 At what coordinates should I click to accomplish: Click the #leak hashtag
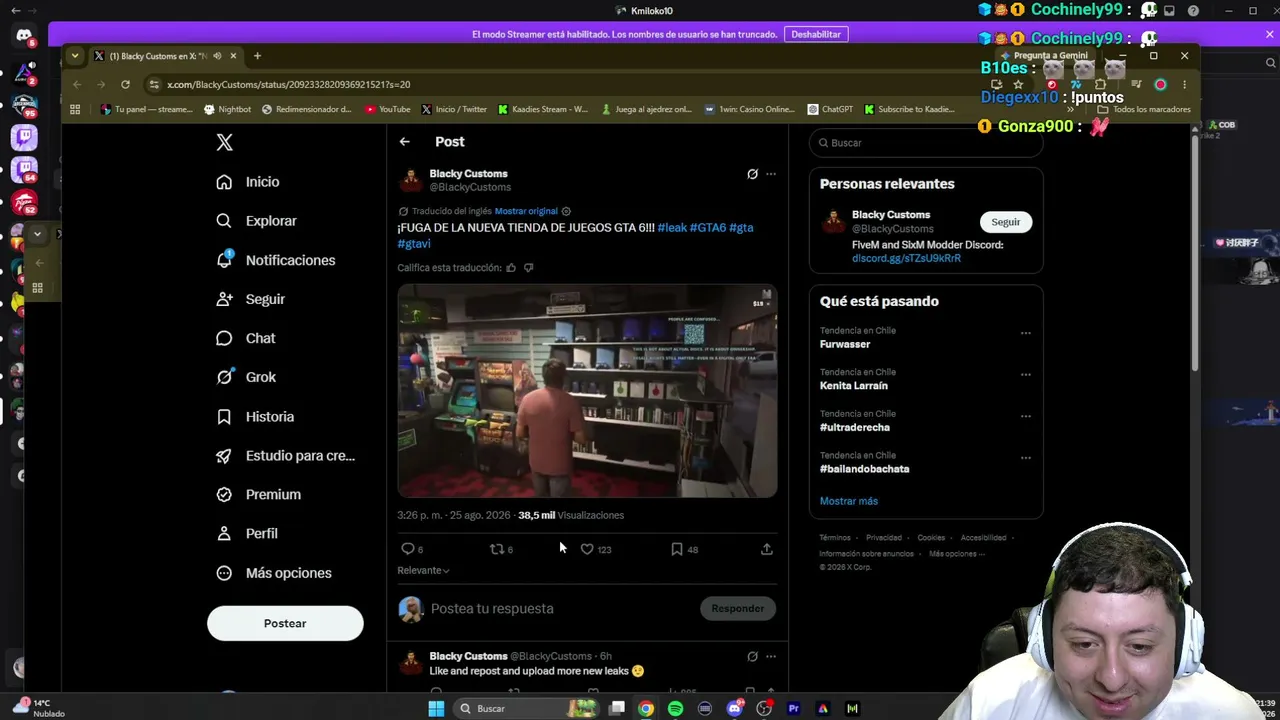pyautogui.click(x=672, y=228)
